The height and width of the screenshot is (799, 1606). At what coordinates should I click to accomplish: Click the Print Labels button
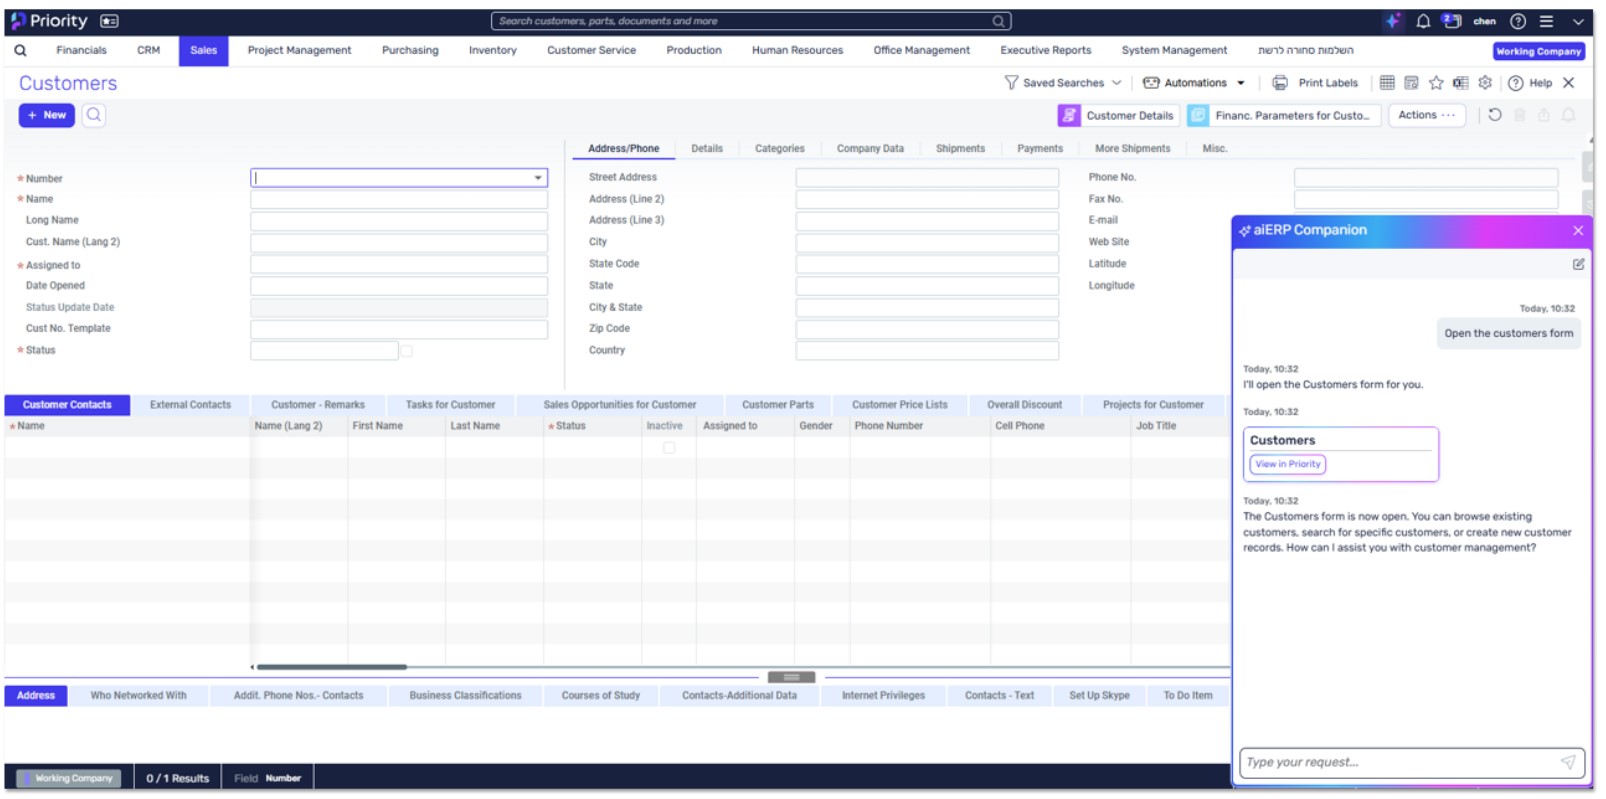point(1315,83)
